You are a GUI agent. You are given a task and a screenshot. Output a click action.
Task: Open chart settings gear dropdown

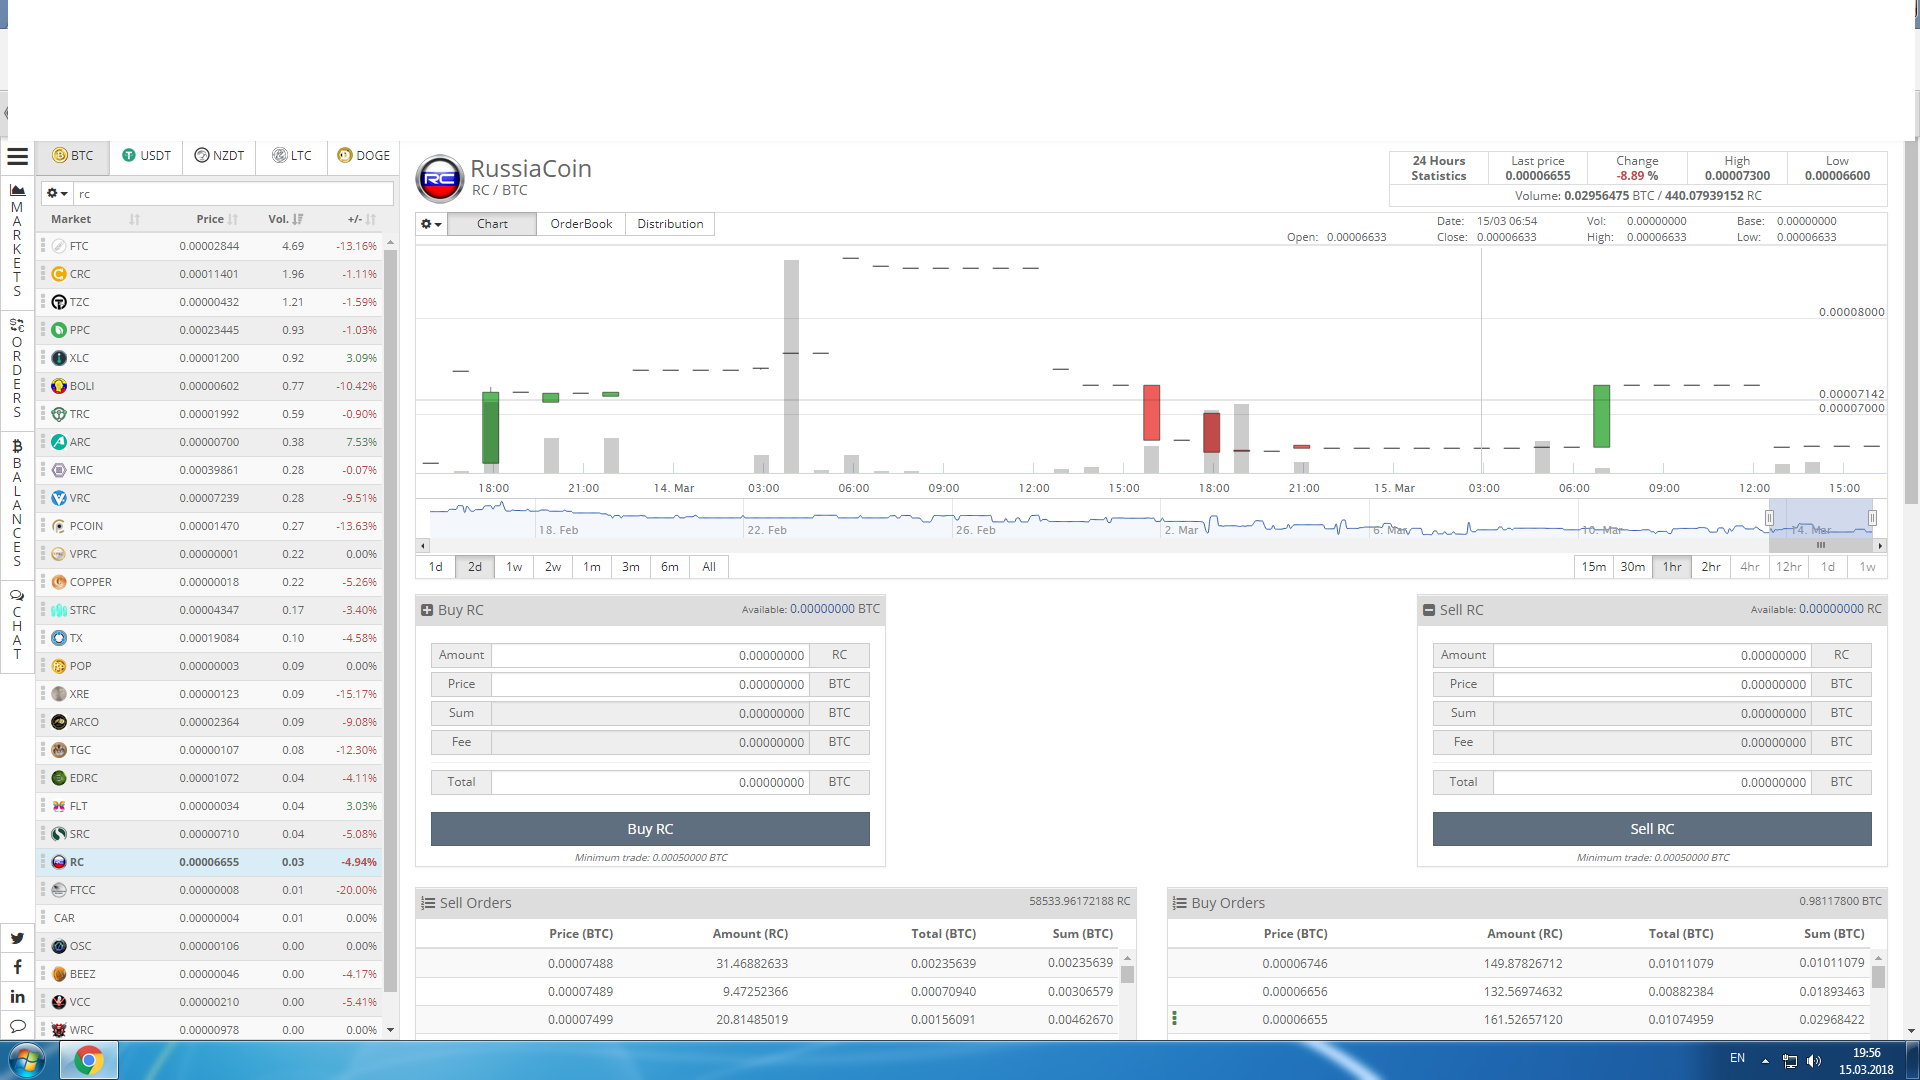[x=431, y=224]
